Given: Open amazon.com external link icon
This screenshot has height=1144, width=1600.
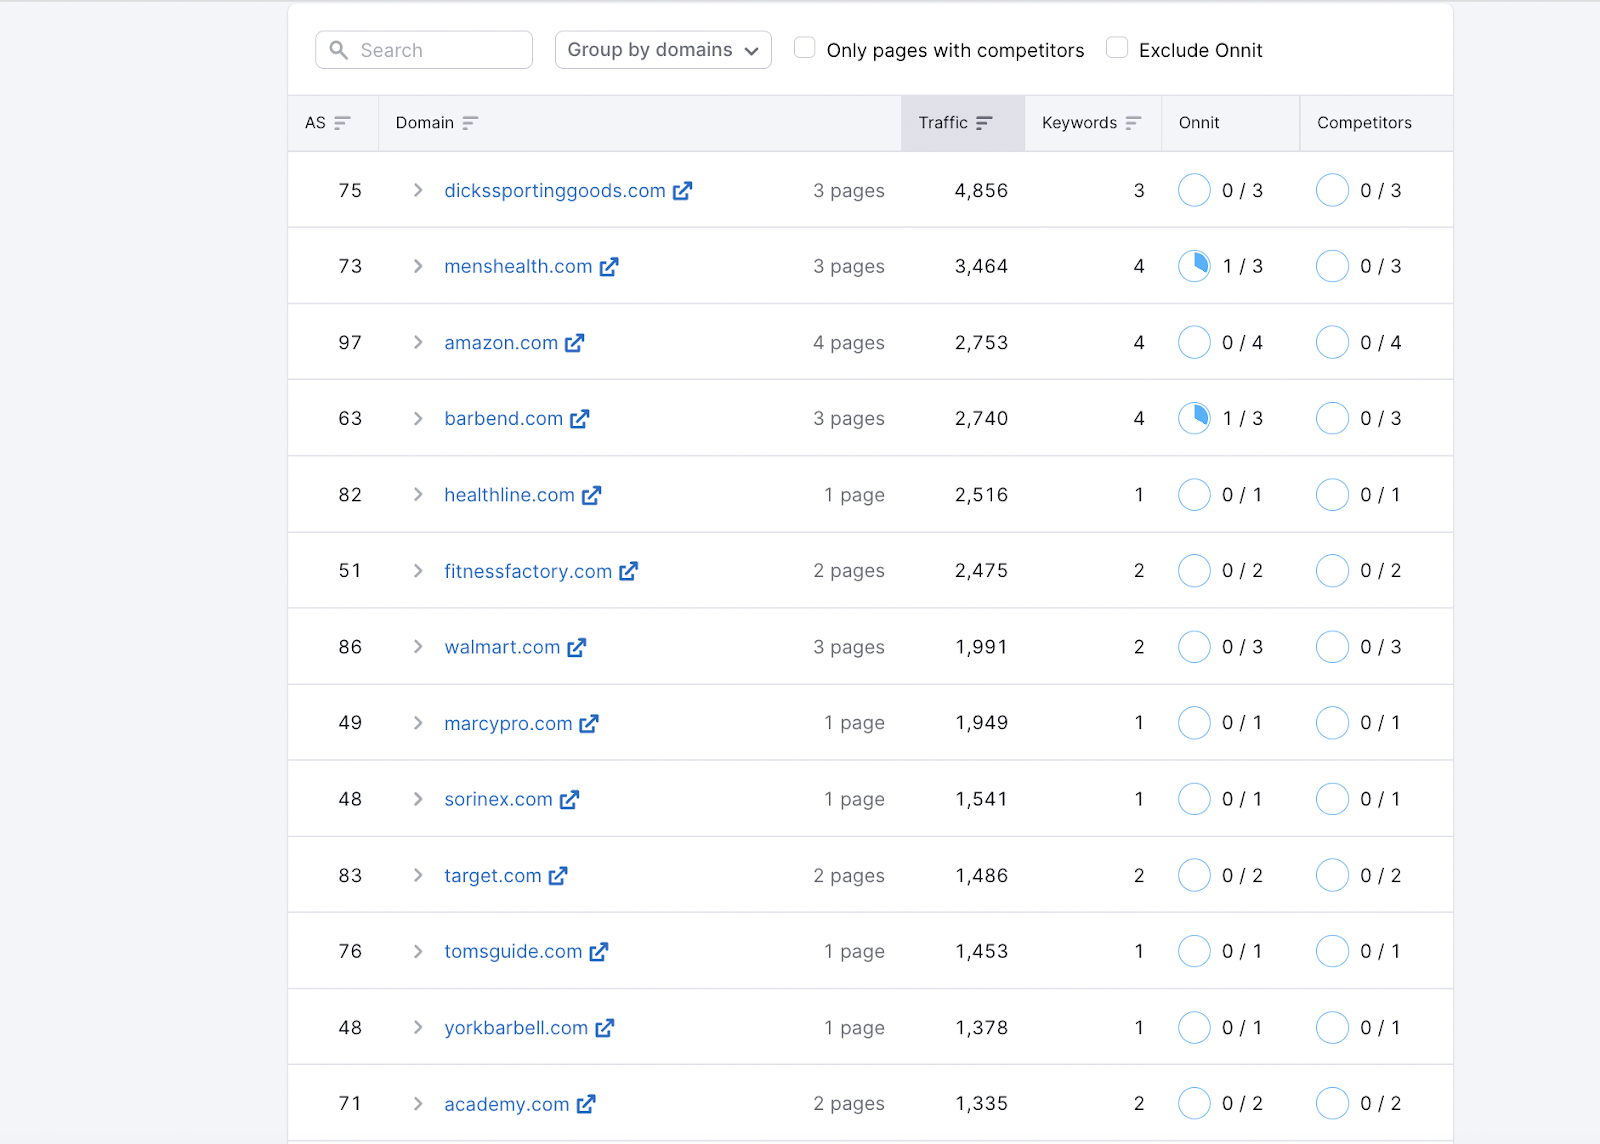Looking at the screenshot, I should 574,343.
